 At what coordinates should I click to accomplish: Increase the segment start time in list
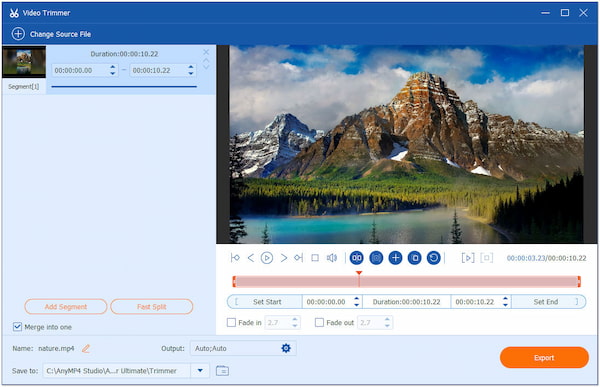[112, 67]
